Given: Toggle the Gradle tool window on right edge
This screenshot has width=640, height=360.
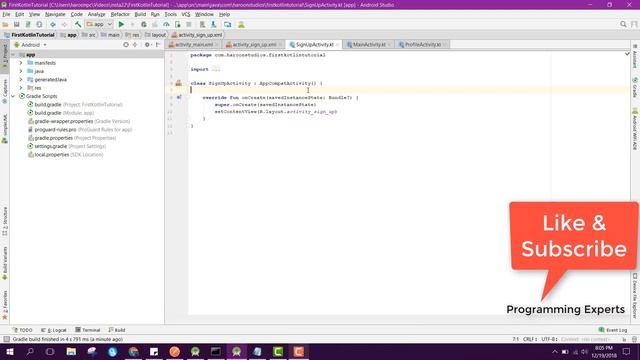Looking at the screenshot, I should coord(635,88).
